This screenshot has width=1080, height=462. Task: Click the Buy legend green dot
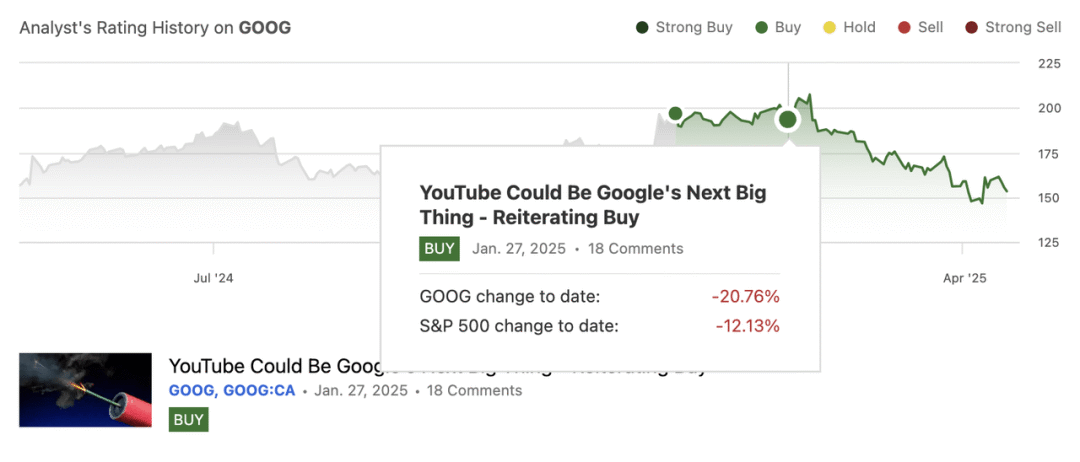coord(762,28)
